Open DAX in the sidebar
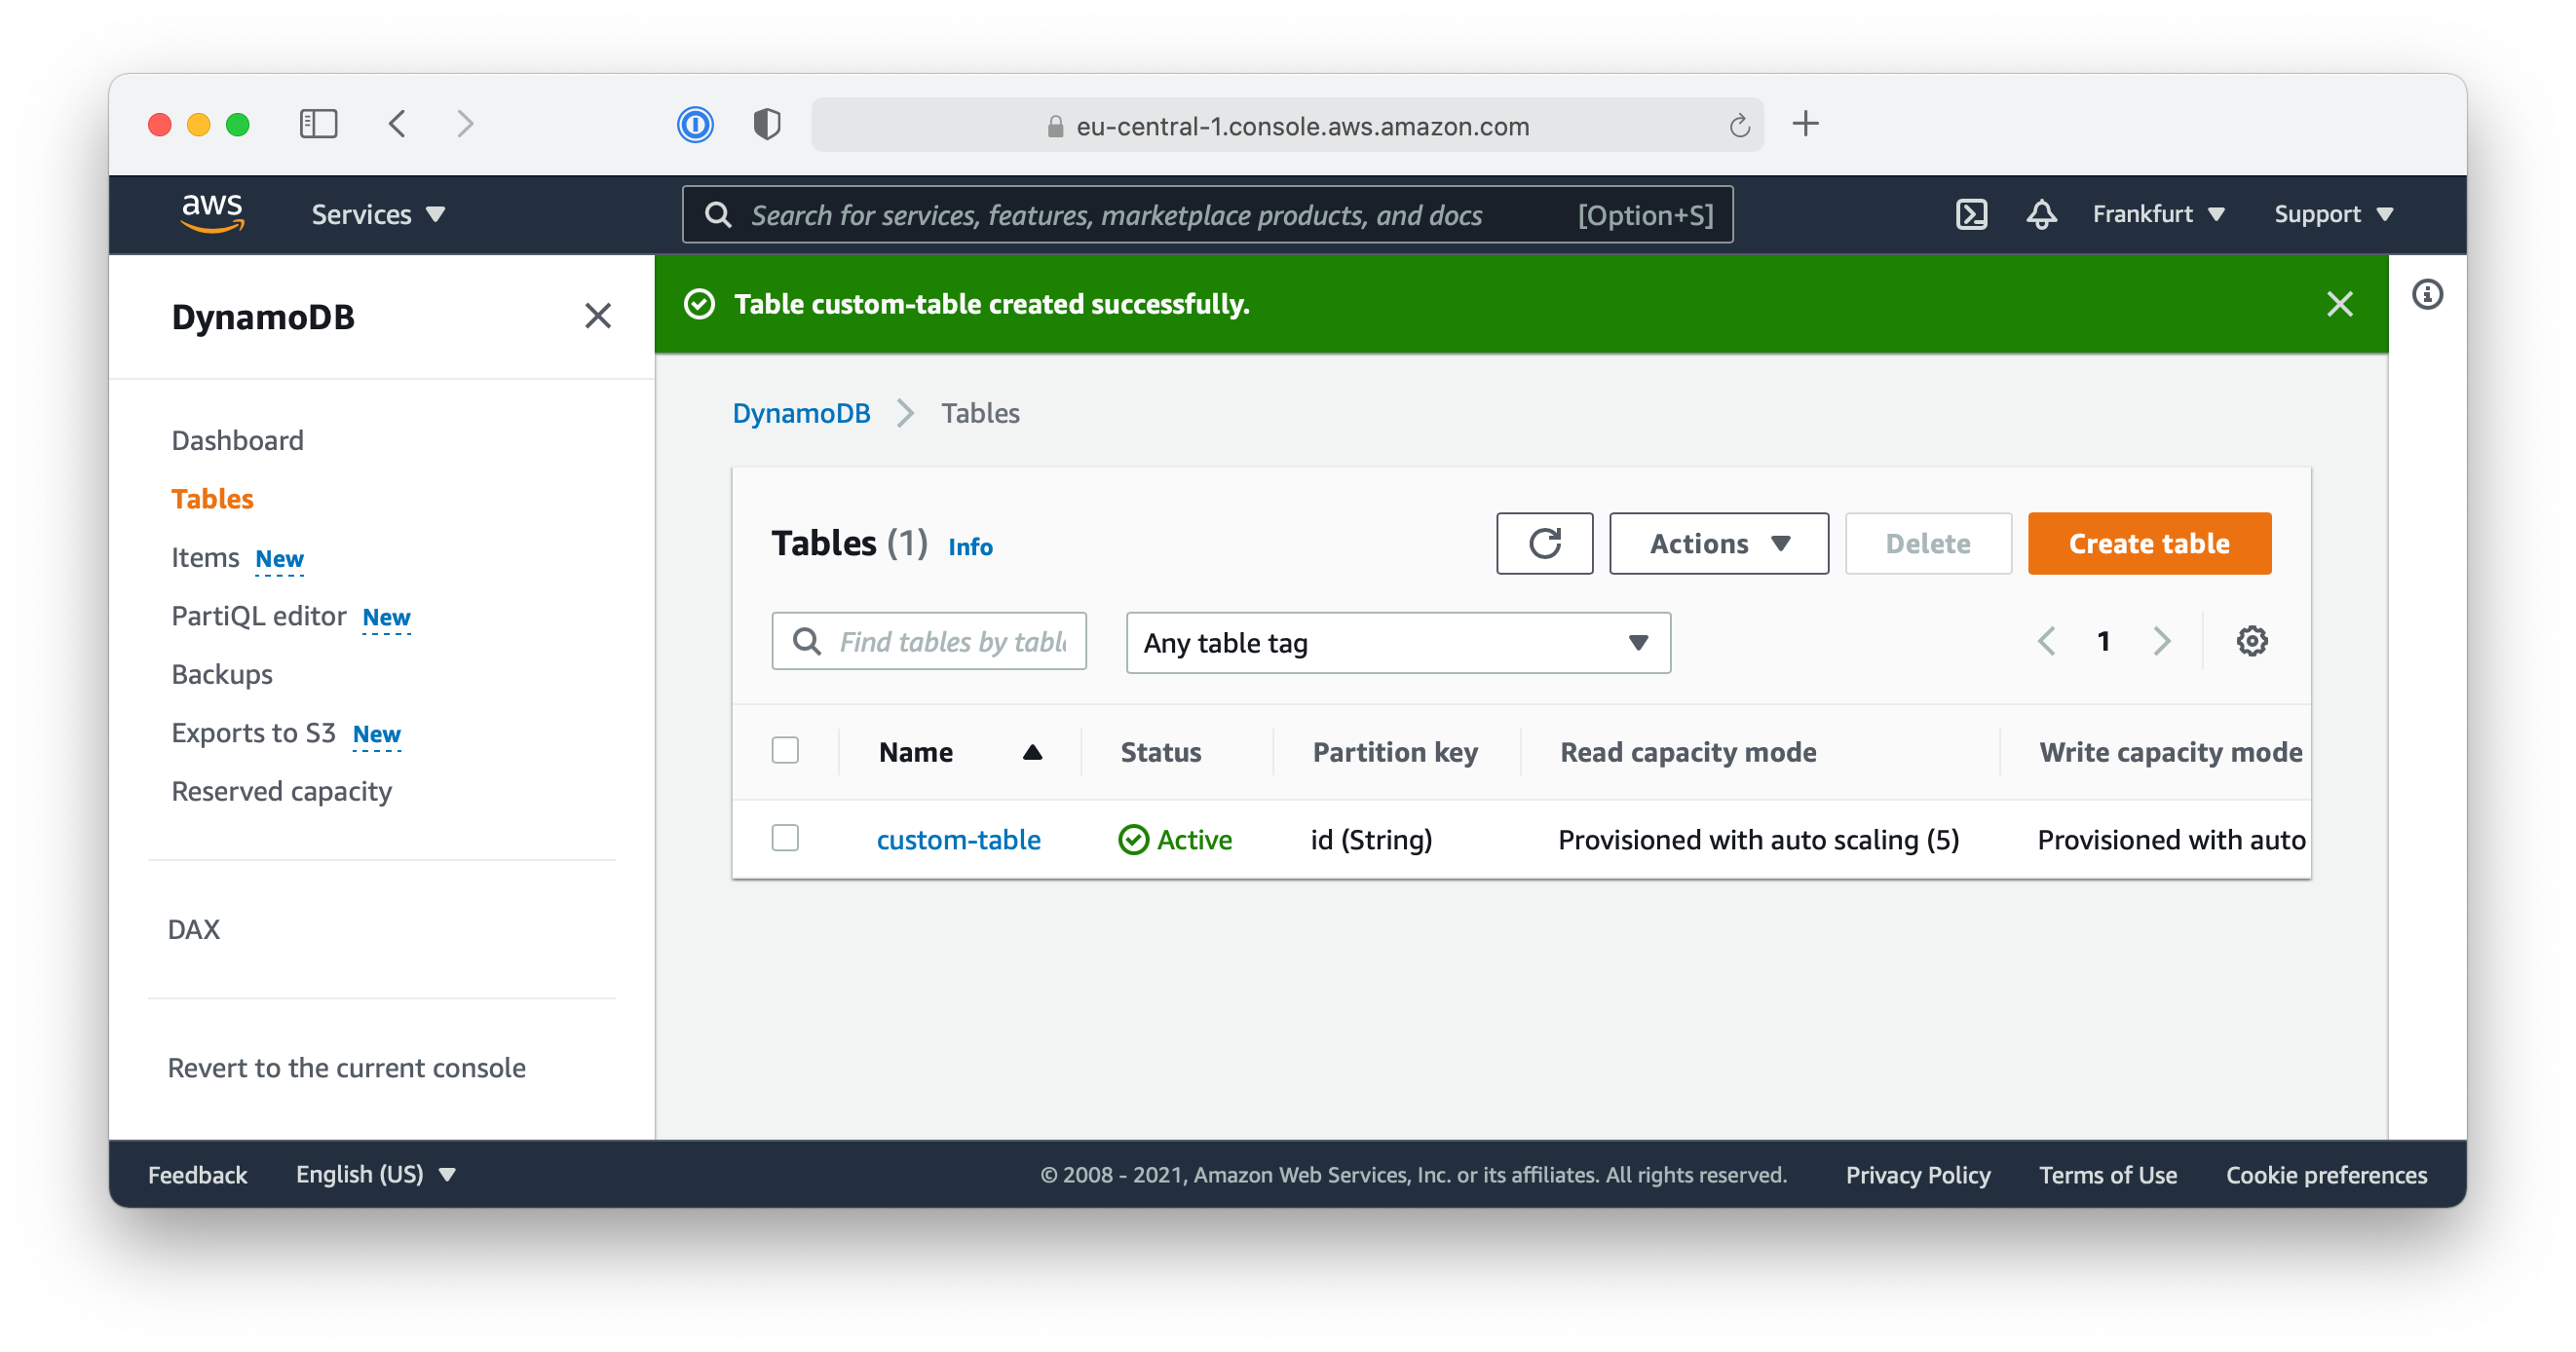Screen dimensions: 2576x1352 (x=193, y=929)
